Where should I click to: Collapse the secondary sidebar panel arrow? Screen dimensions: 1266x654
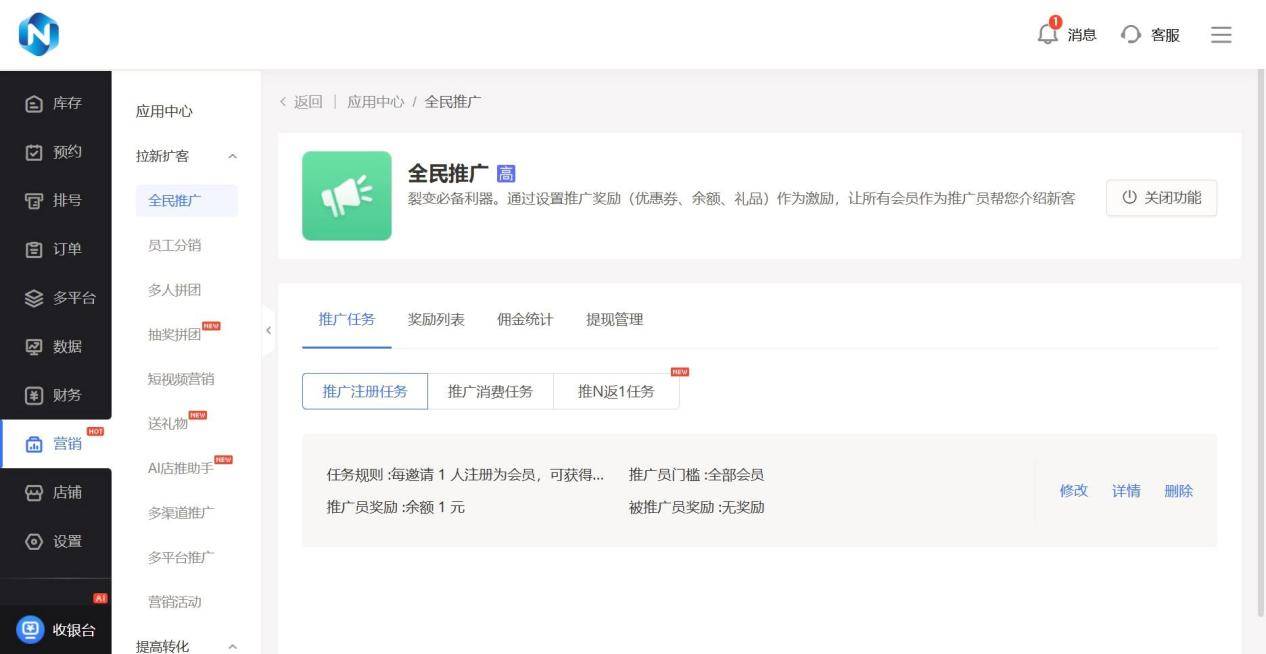(268, 330)
